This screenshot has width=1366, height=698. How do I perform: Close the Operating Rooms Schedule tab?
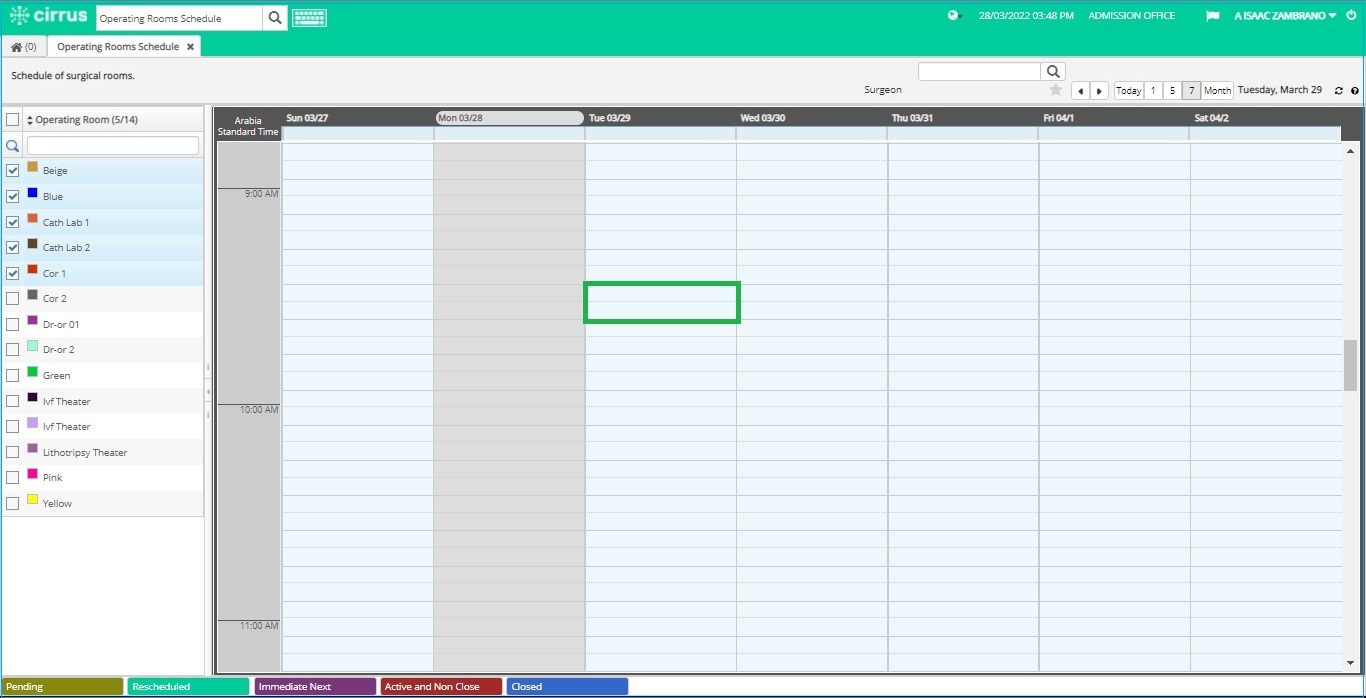pyautogui.click(x=190, y=47)
